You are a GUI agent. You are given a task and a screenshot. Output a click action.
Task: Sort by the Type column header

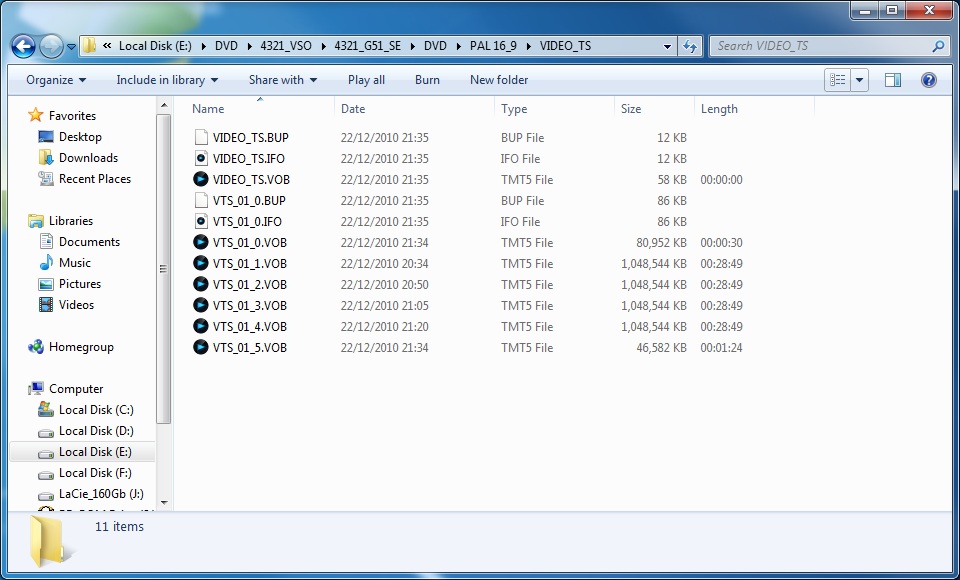click(x=514, y=109)
